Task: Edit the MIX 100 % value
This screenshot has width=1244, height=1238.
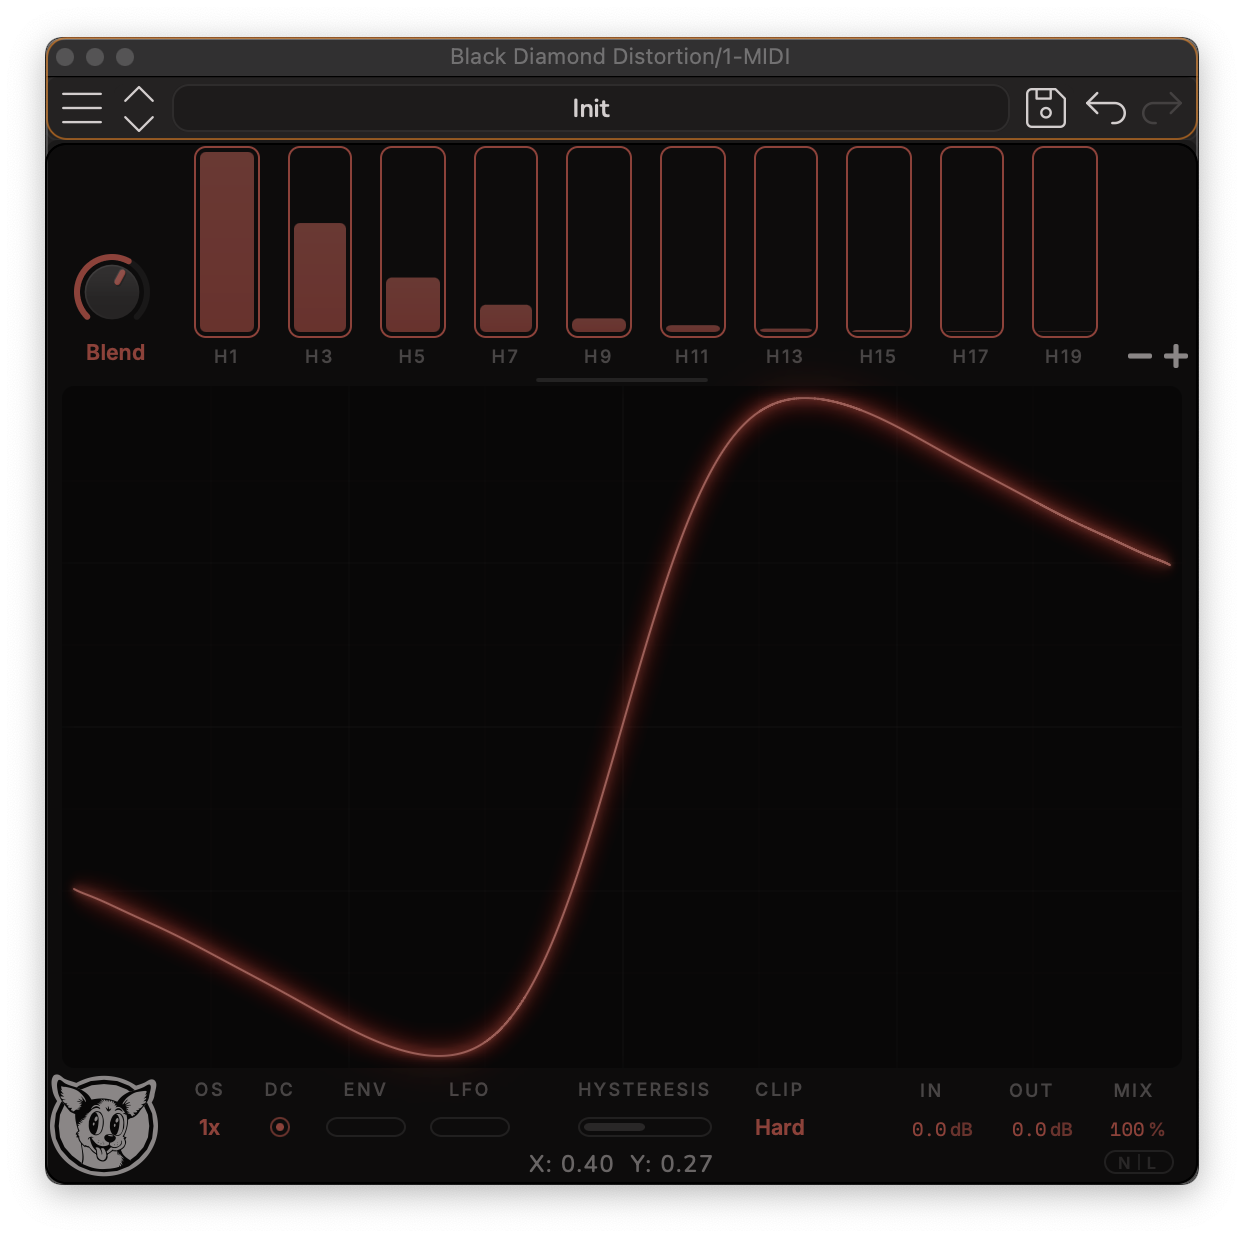Action: [1137, 1129]
